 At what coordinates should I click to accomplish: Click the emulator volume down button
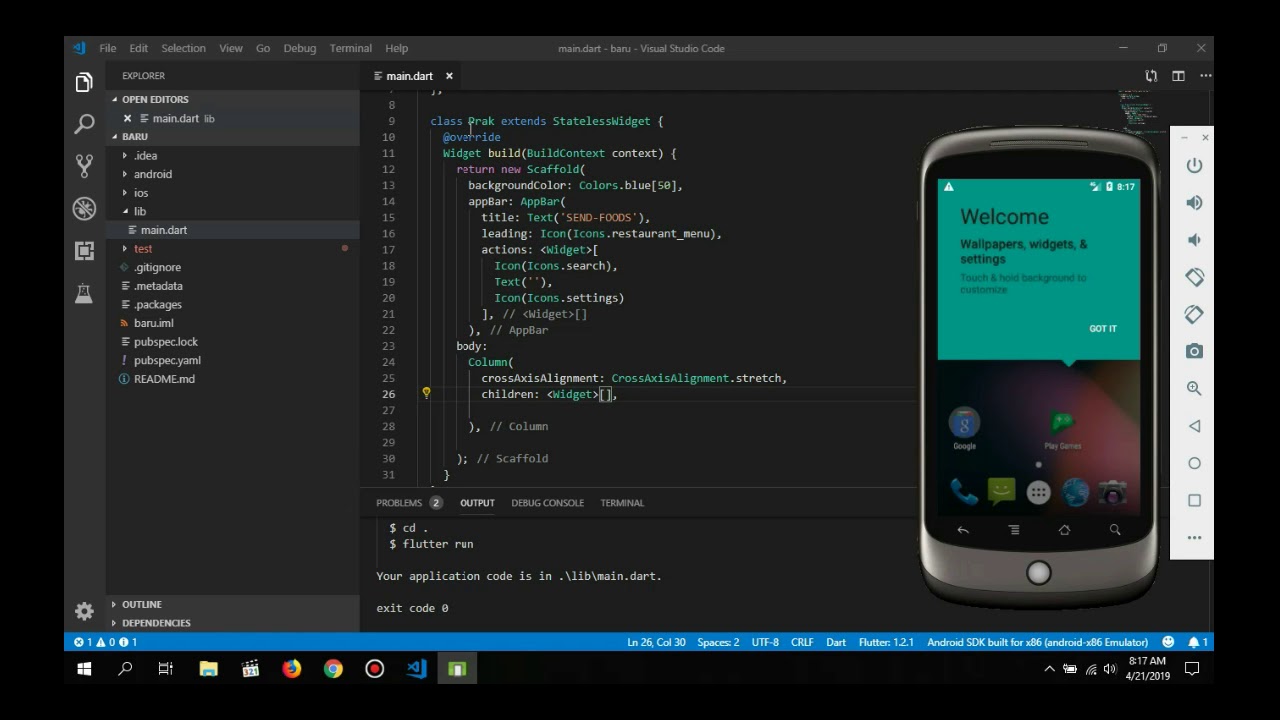1194,240
